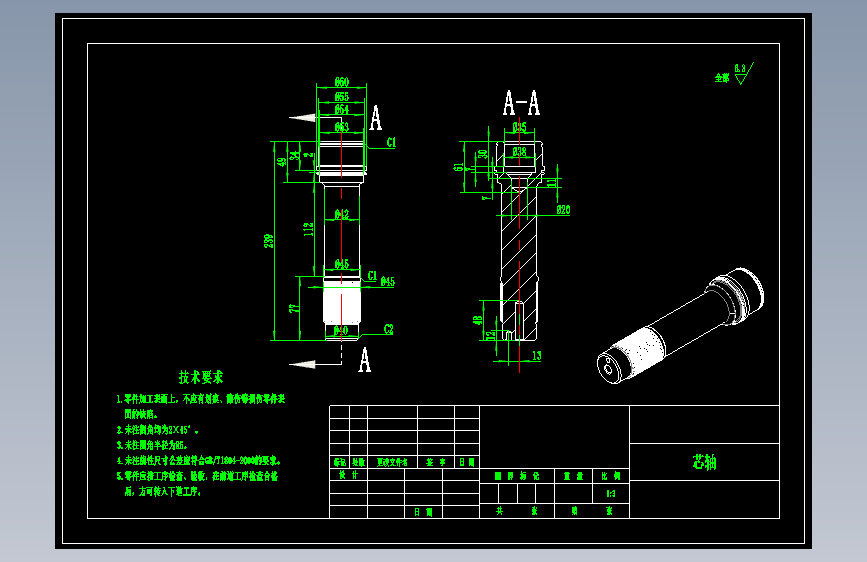Click the 3D isometric view of the shaft
The width and height of the screenshot is (867, 562).
(681, 325)
